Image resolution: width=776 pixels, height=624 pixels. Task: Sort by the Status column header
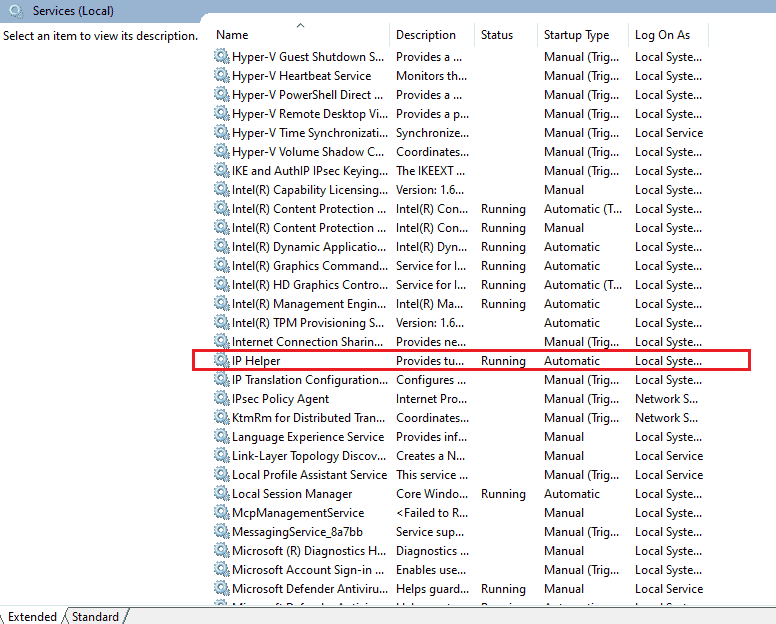click(505, 35)
